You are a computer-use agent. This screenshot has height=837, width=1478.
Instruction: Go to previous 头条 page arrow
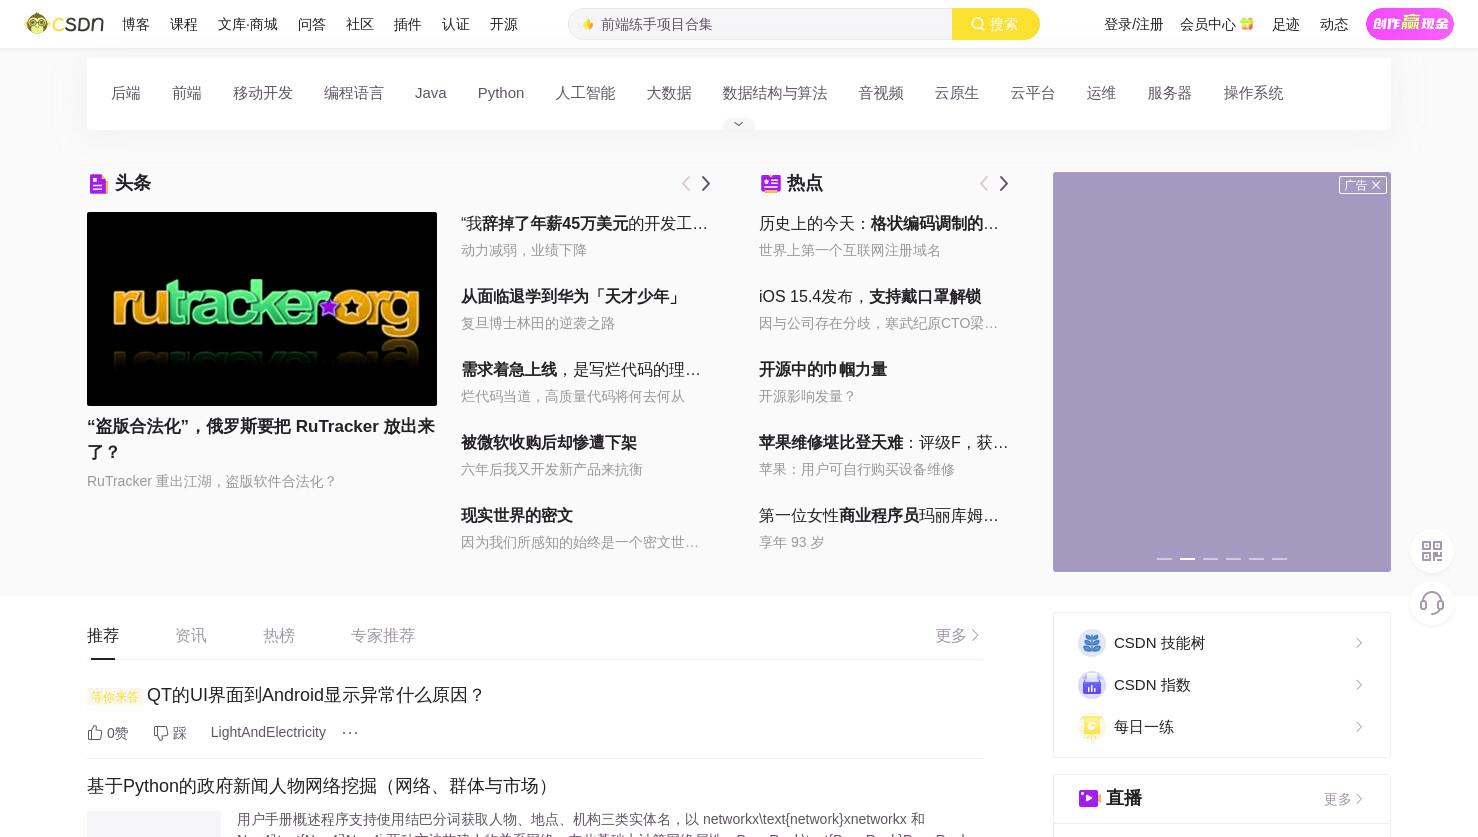686,183
